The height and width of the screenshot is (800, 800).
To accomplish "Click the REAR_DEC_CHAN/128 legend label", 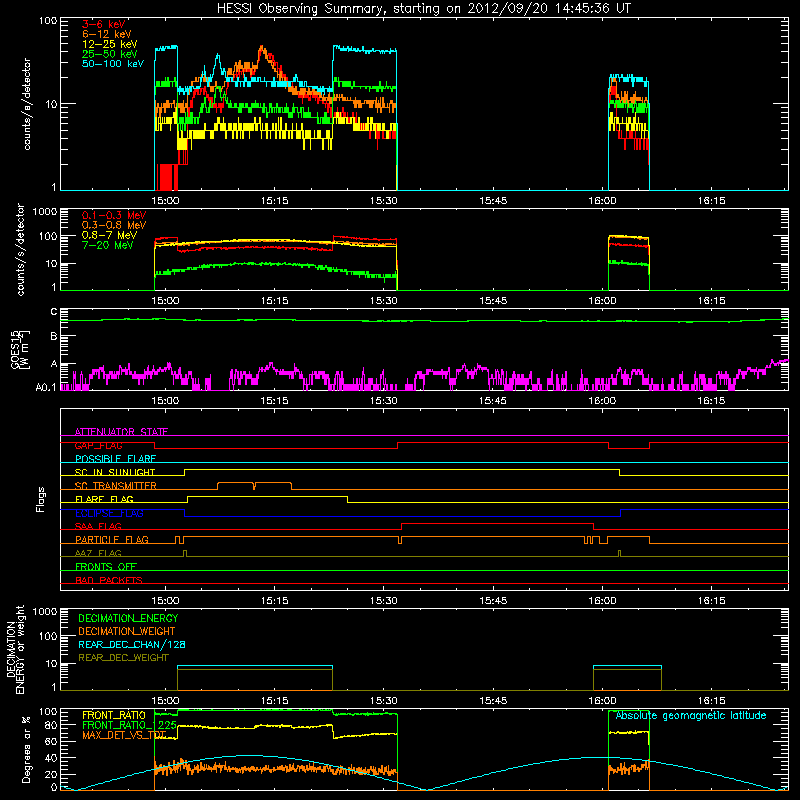I will (x=132, y=645).
